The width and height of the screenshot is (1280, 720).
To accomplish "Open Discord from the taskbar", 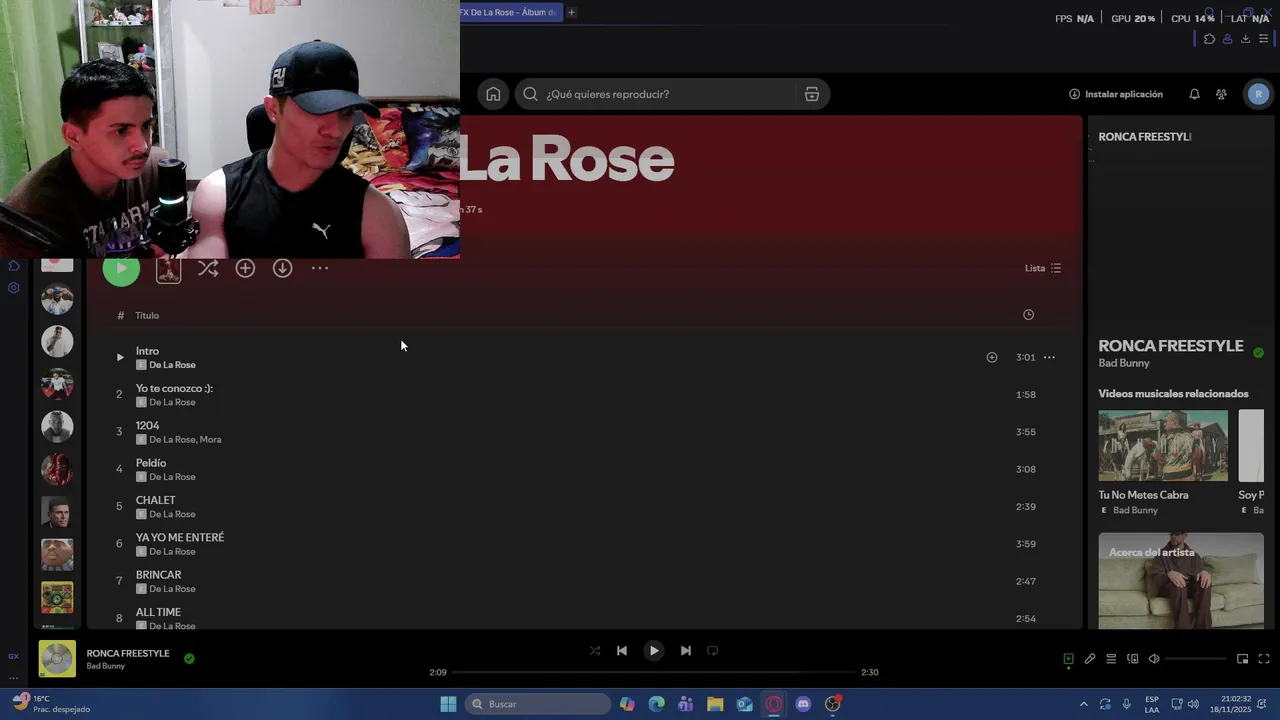I will [803, 704].
